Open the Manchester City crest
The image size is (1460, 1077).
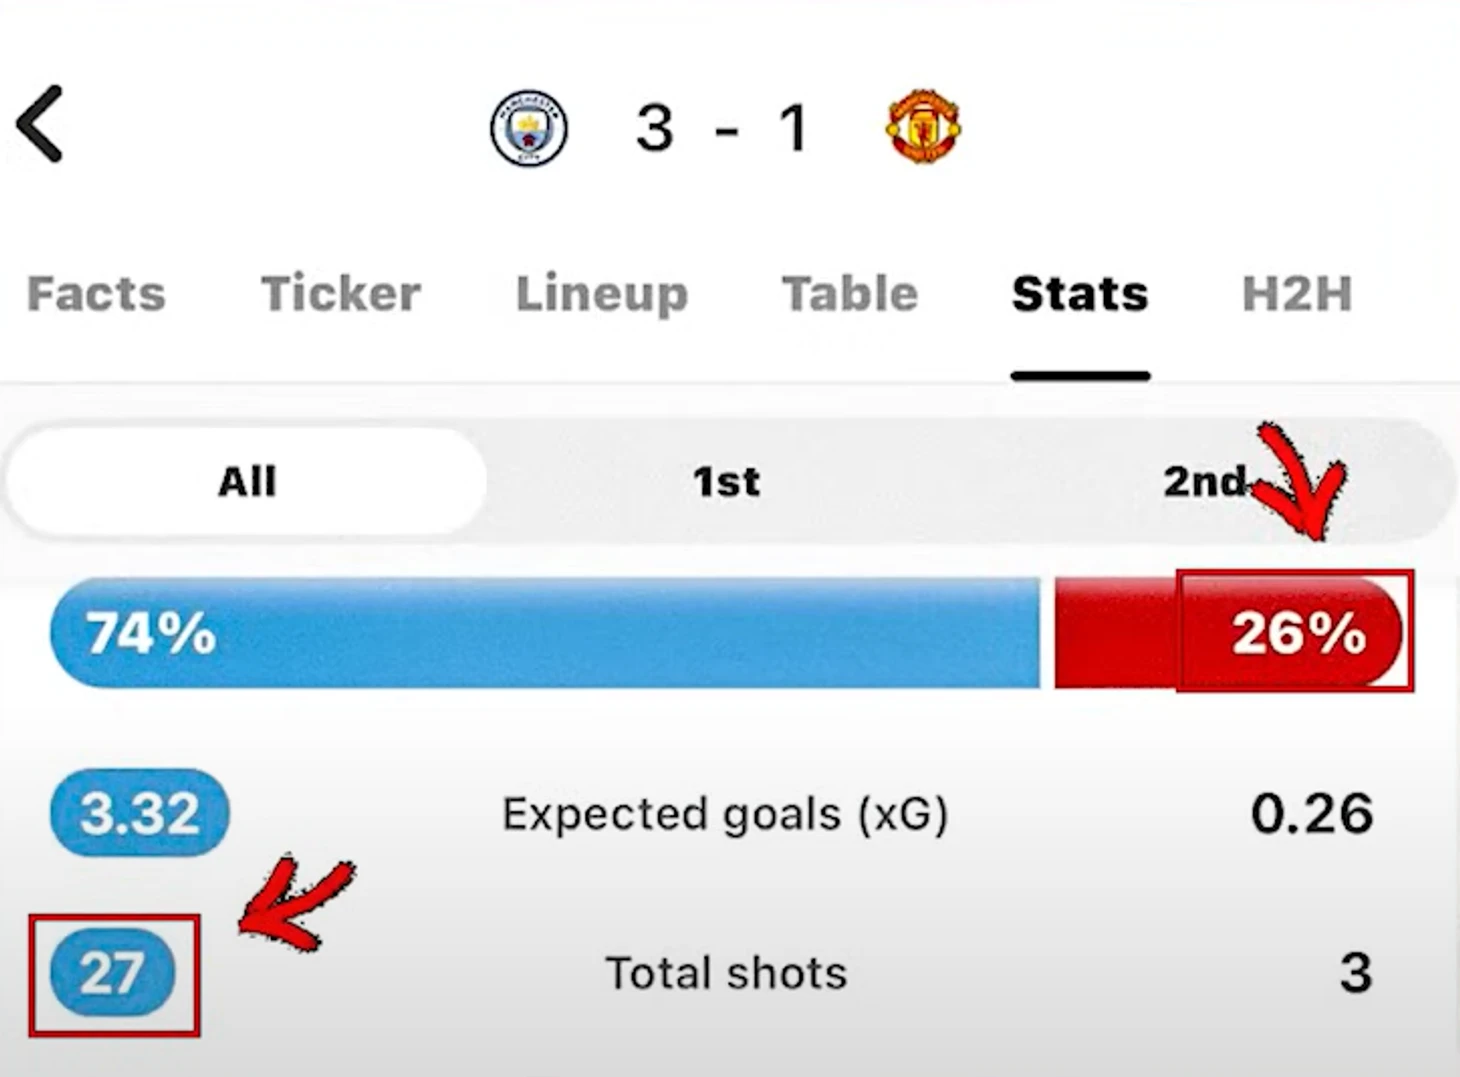529,128
